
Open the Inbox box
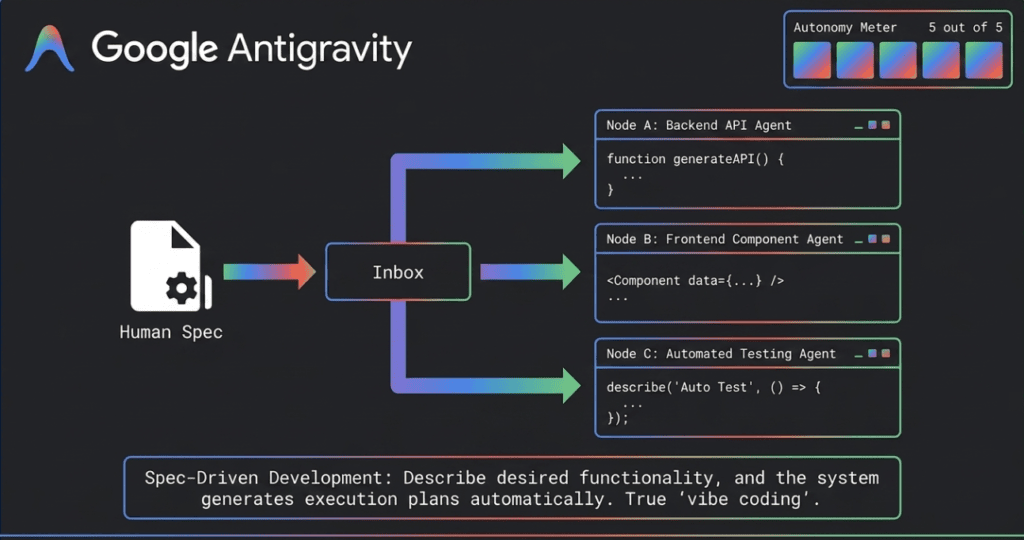click(398, 272)
